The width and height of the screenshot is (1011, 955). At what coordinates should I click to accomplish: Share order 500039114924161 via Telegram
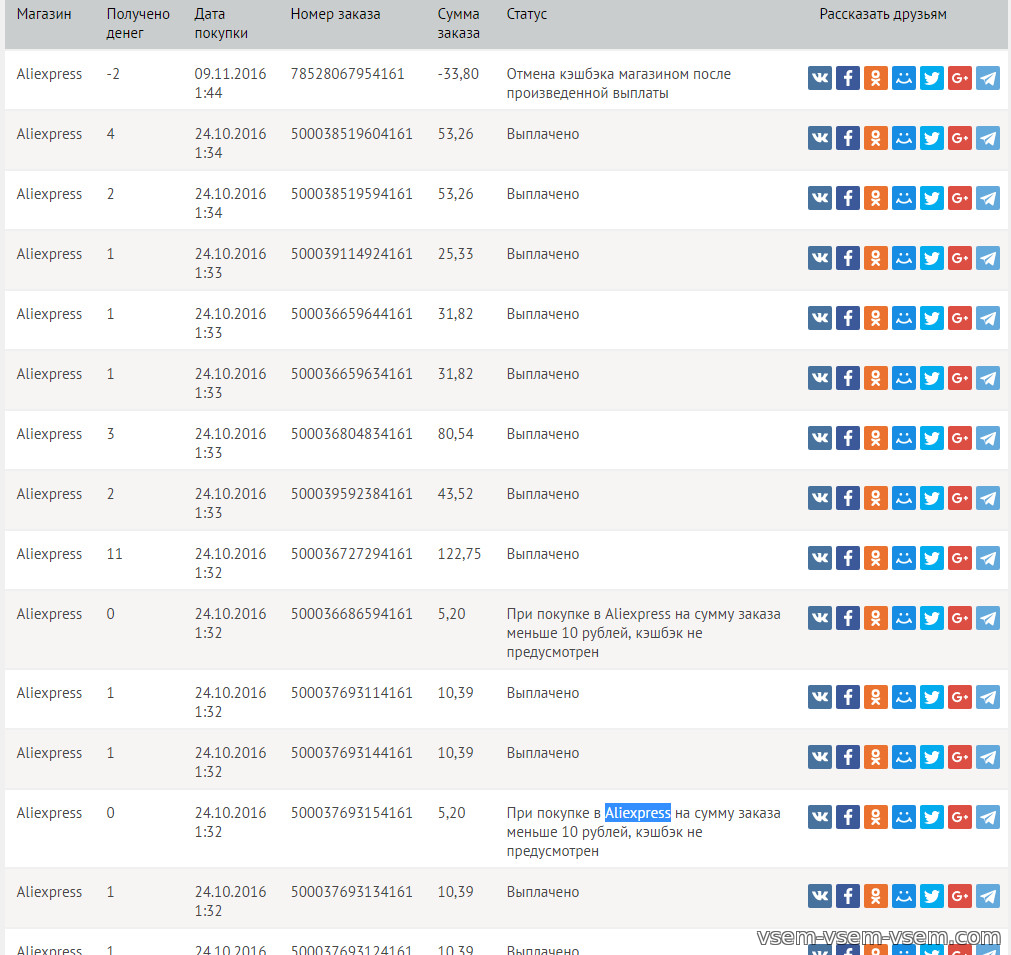pyautogui.click(x=987, y=258)
